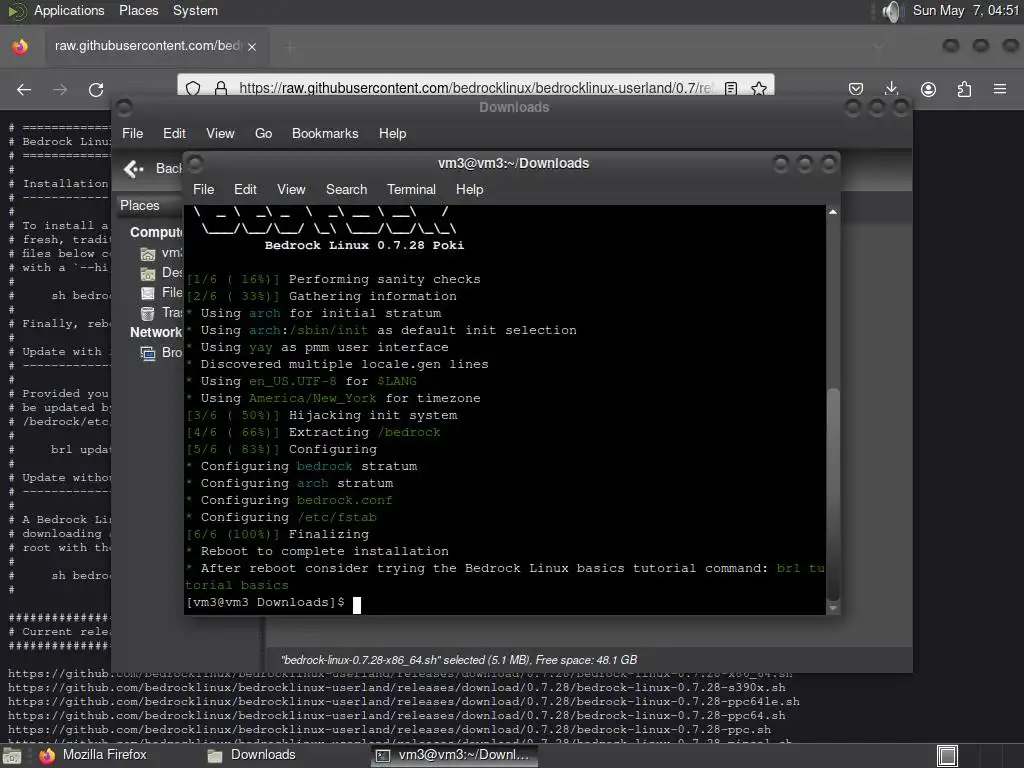Open the System panel menu
Screen dimensions: 1024x768
(x=195, y=10)
